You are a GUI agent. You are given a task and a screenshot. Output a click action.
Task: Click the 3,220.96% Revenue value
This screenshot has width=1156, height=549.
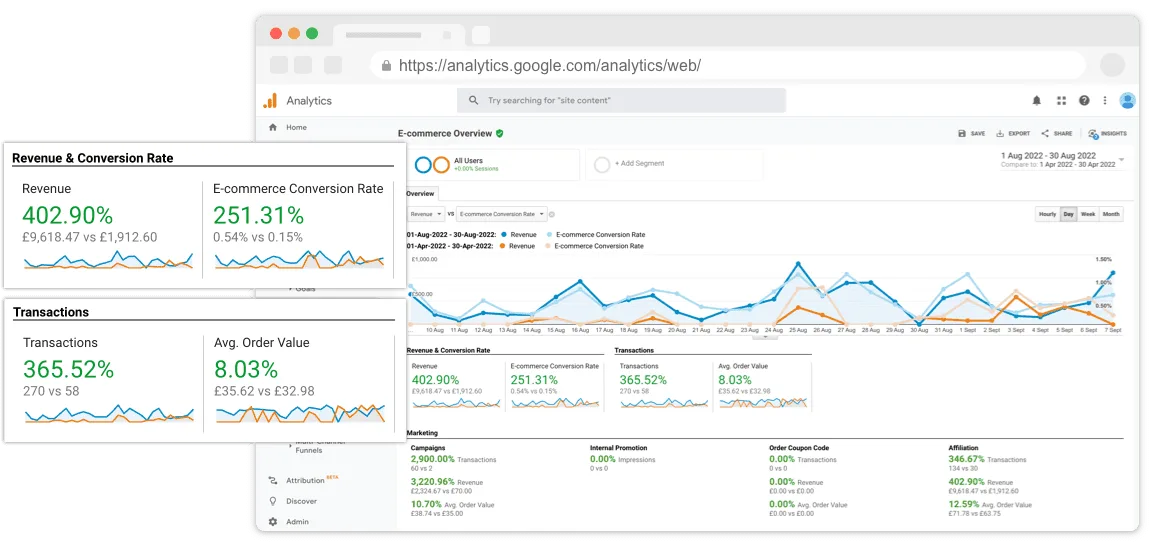433,481
